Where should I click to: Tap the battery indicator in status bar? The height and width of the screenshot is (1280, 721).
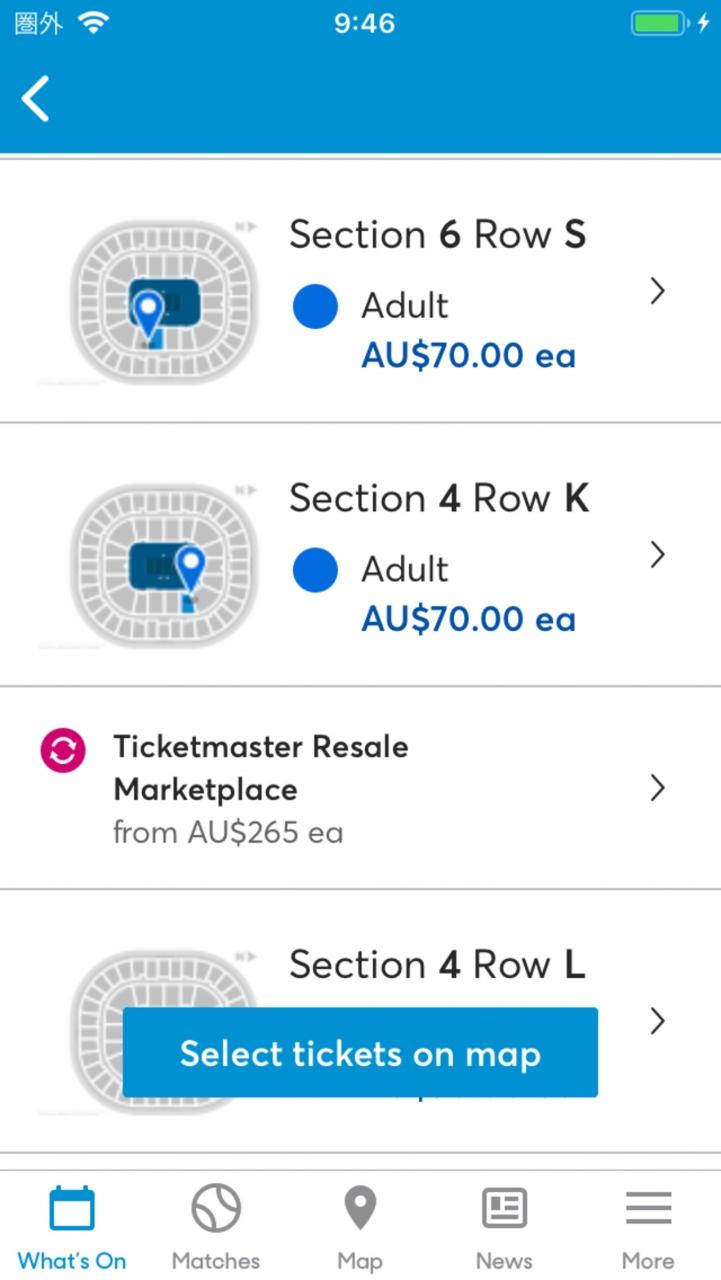click(x=658, y=23)
